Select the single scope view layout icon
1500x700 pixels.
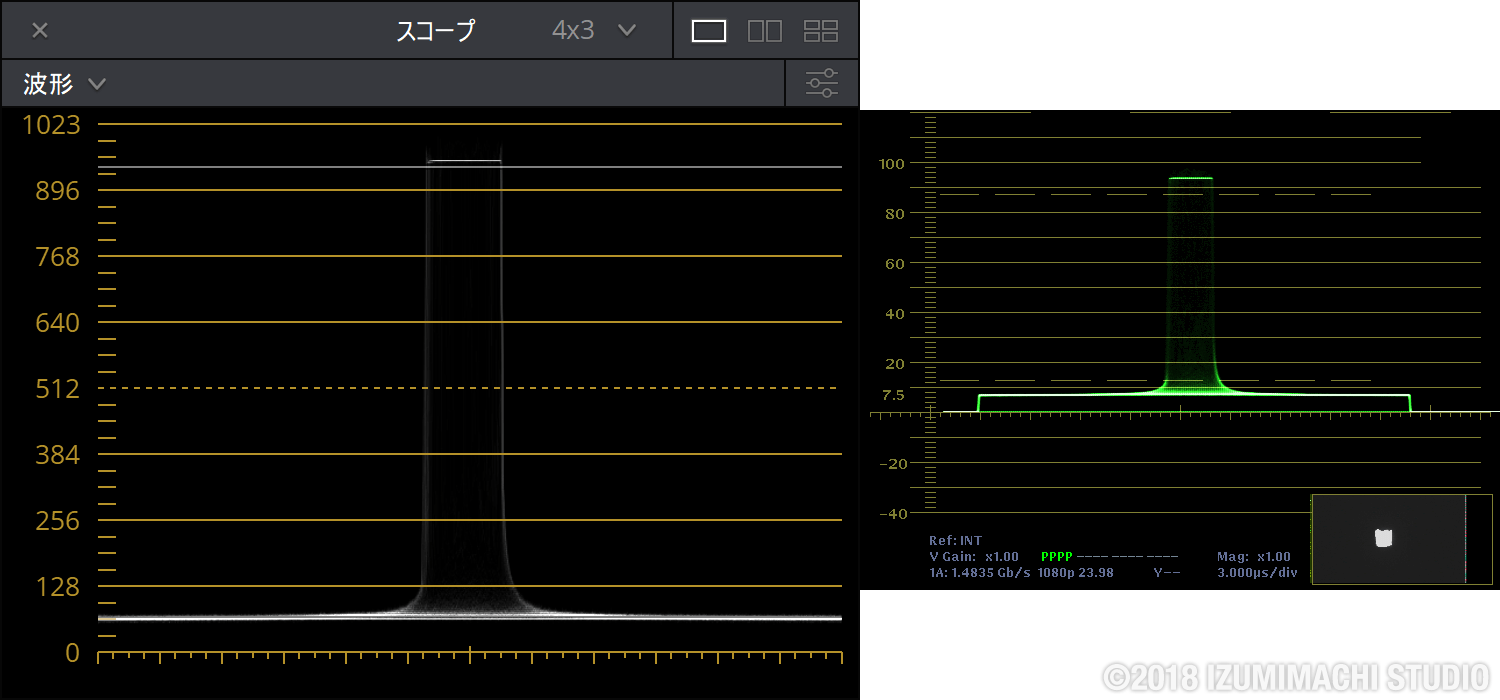point(708,31)
